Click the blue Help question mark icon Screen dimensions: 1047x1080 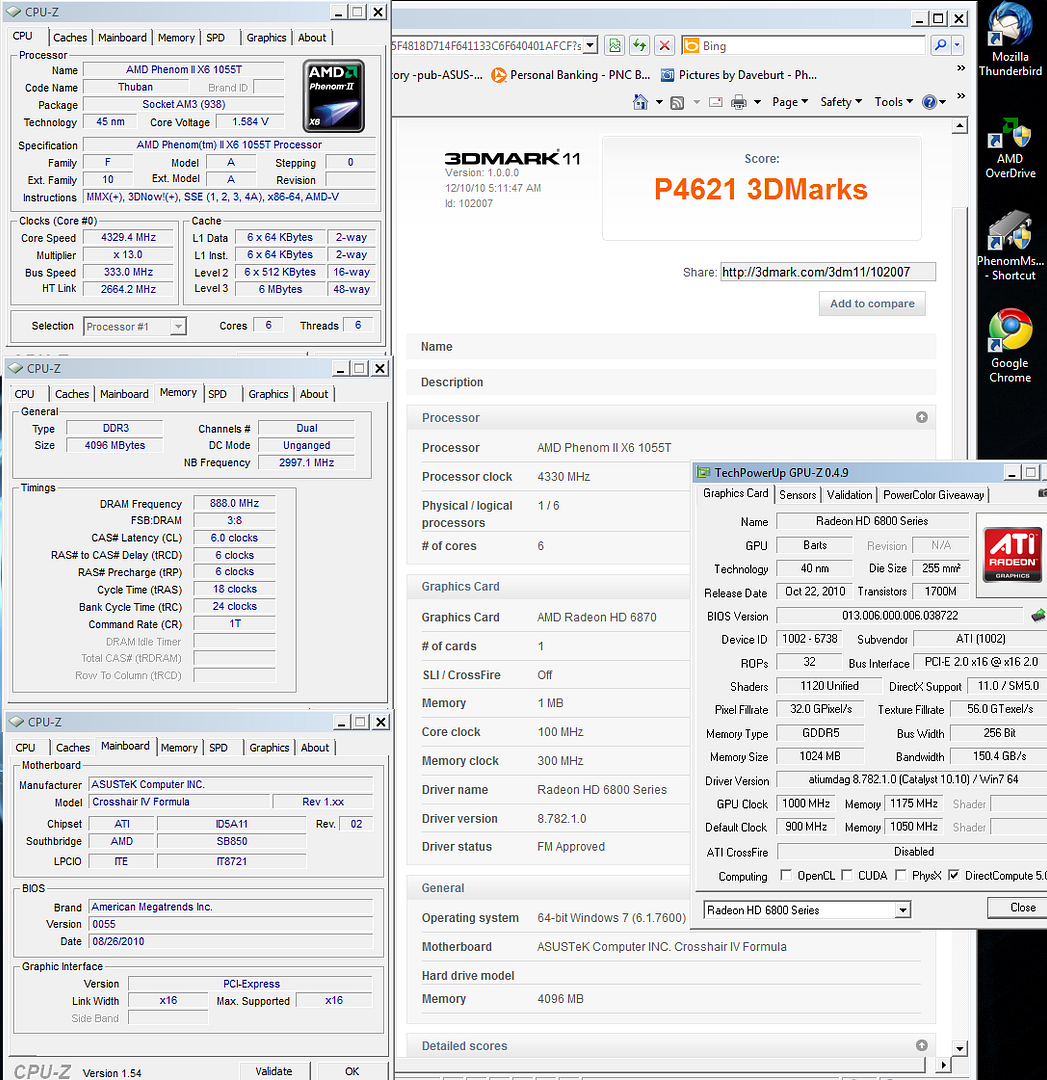point(929,102)
